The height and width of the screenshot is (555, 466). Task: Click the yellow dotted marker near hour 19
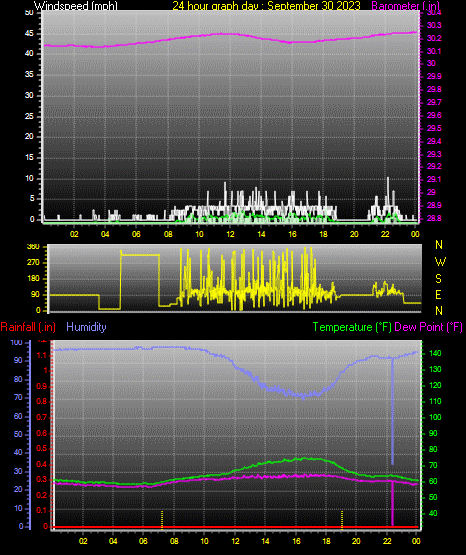[342, 520]
